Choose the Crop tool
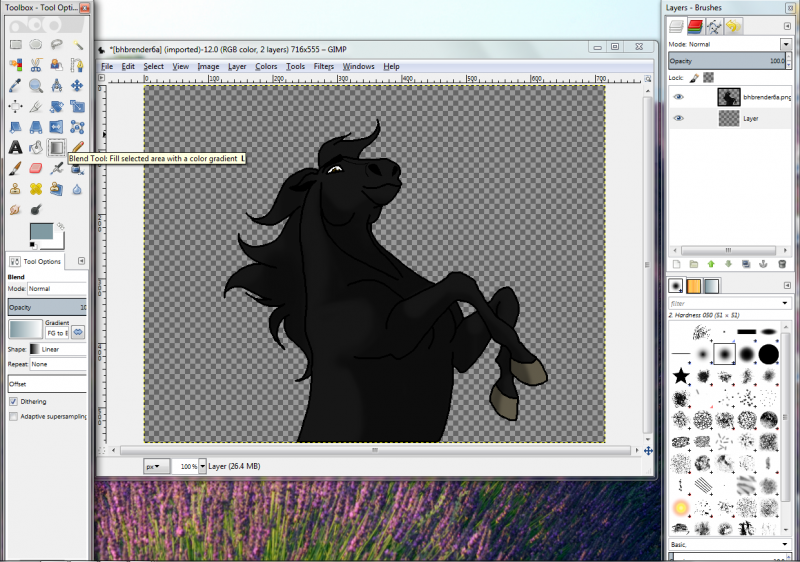Viewport: 800px width, 562px height. click(36, 106)
